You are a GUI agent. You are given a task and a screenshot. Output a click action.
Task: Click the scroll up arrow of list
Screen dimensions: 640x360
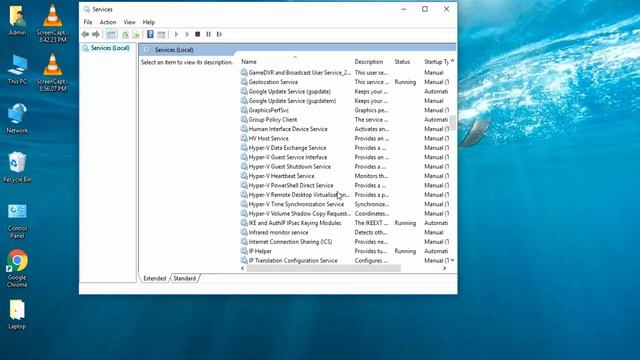[452, 61]
